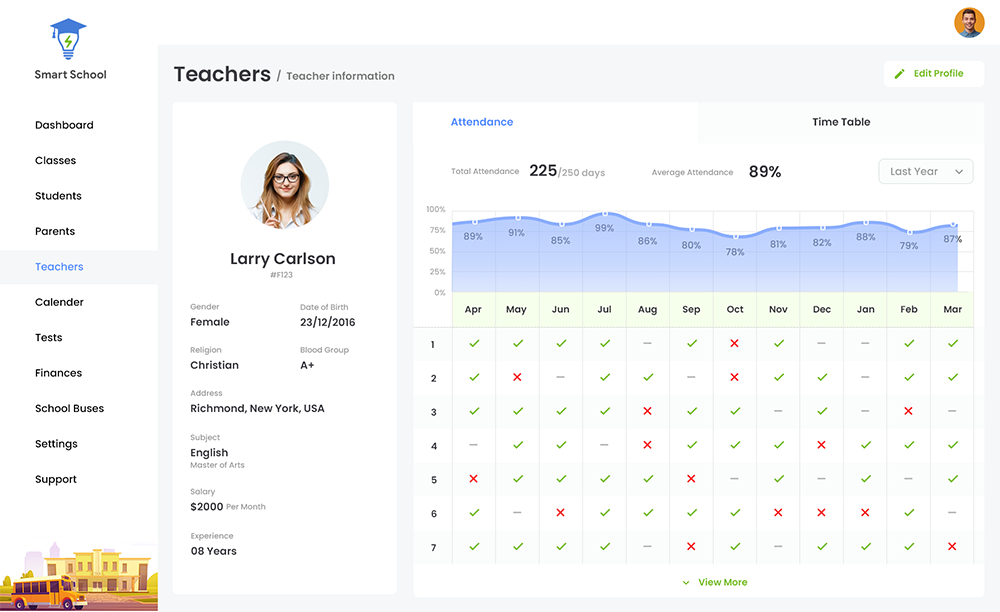This screenshot has width=1000, height=612.
Task: Toggle May attendance mark in row 2
Action: coord(516,378)
